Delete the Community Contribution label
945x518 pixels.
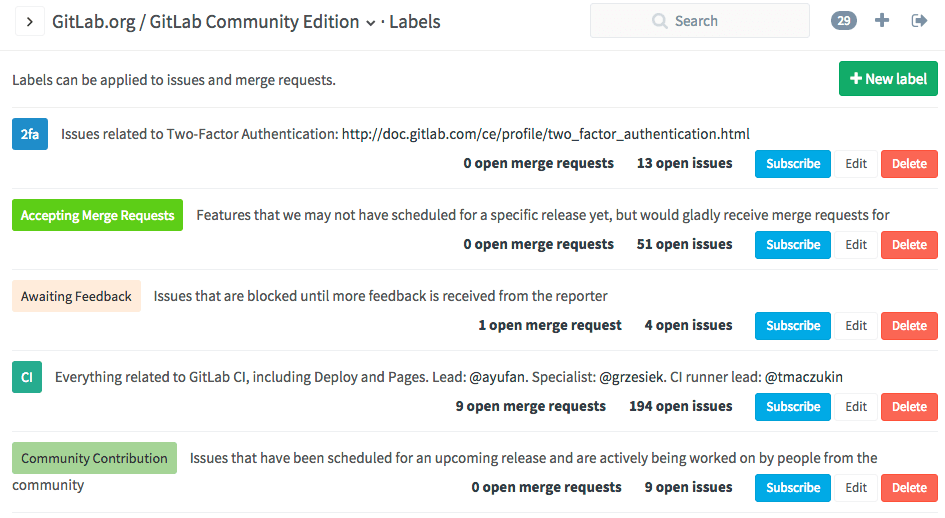pyautogui.click(x=909, y=488)
